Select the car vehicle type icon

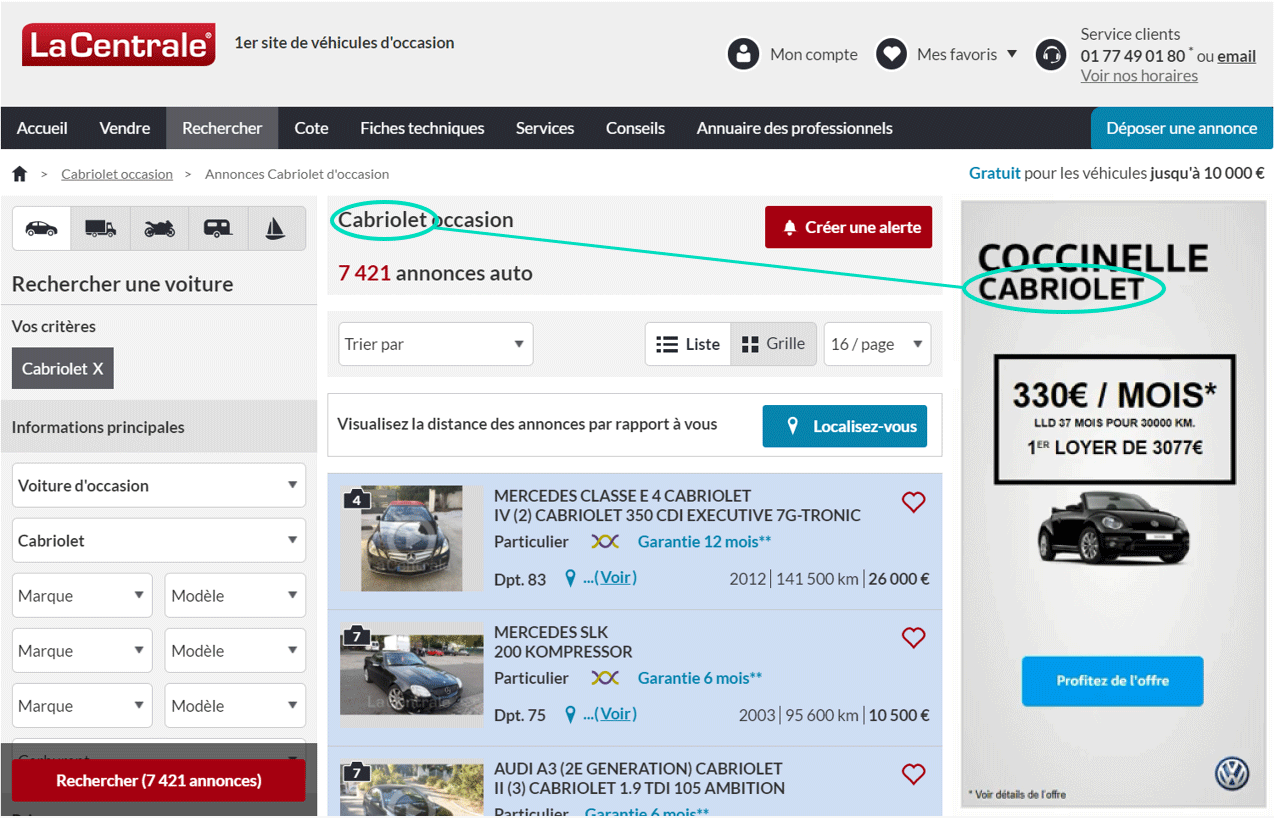coord(41,229)
